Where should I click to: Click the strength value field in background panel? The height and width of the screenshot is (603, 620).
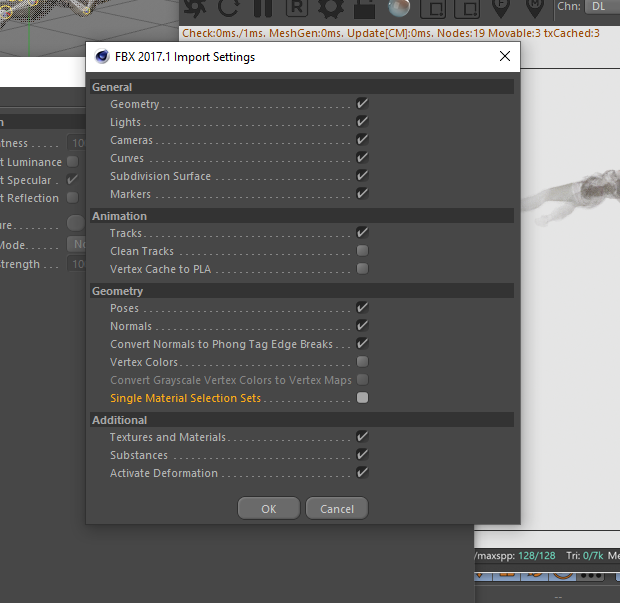click(76, 264)
